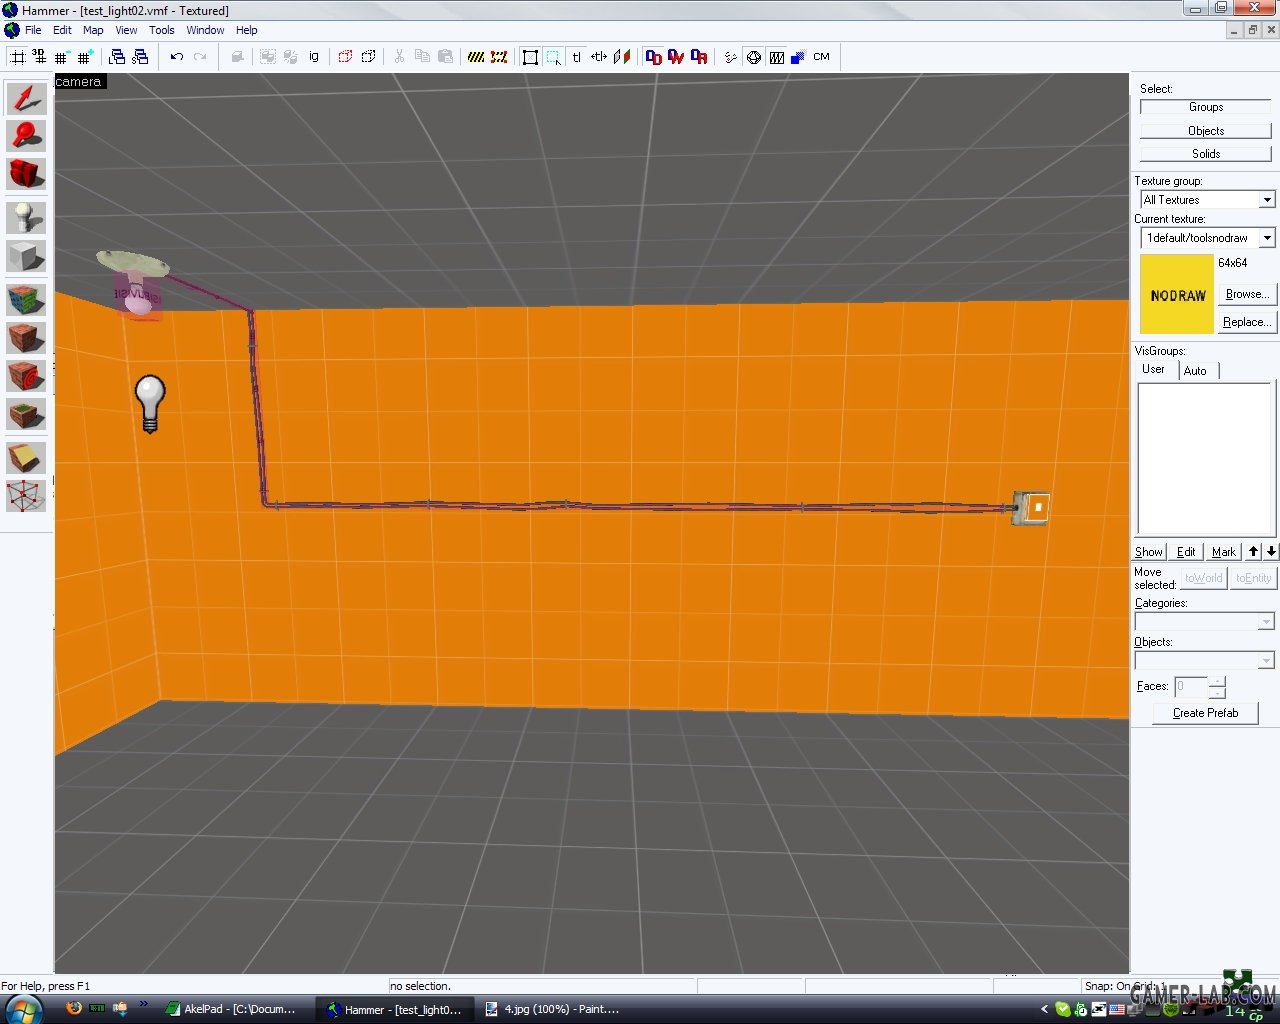This screenshot has height=1024, width=1280.
Task: Select the Vertex manipulation tool
Action: coord(26,495)
